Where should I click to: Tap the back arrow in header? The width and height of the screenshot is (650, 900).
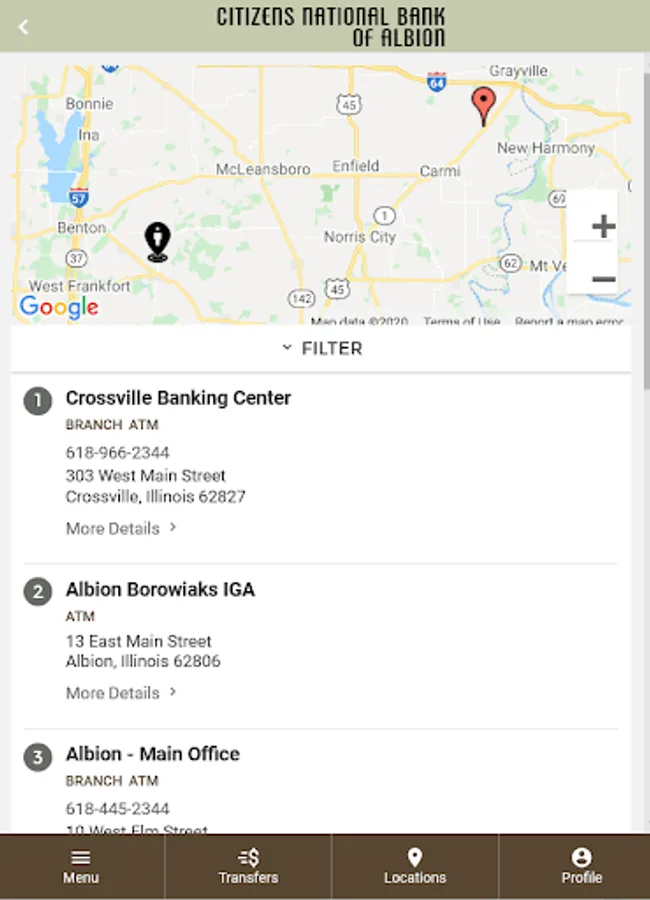click(23, 26)
